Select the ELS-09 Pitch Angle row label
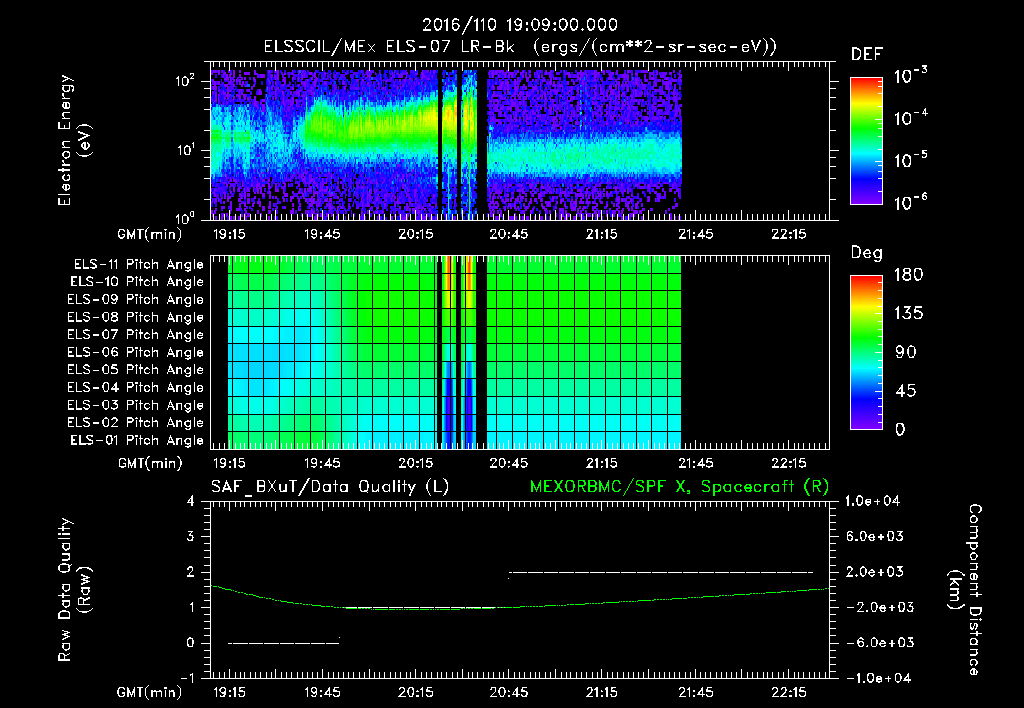Image resolution: width=1024 pixels, height=708 pixels. pyautogui.click(x=136, y=300)
